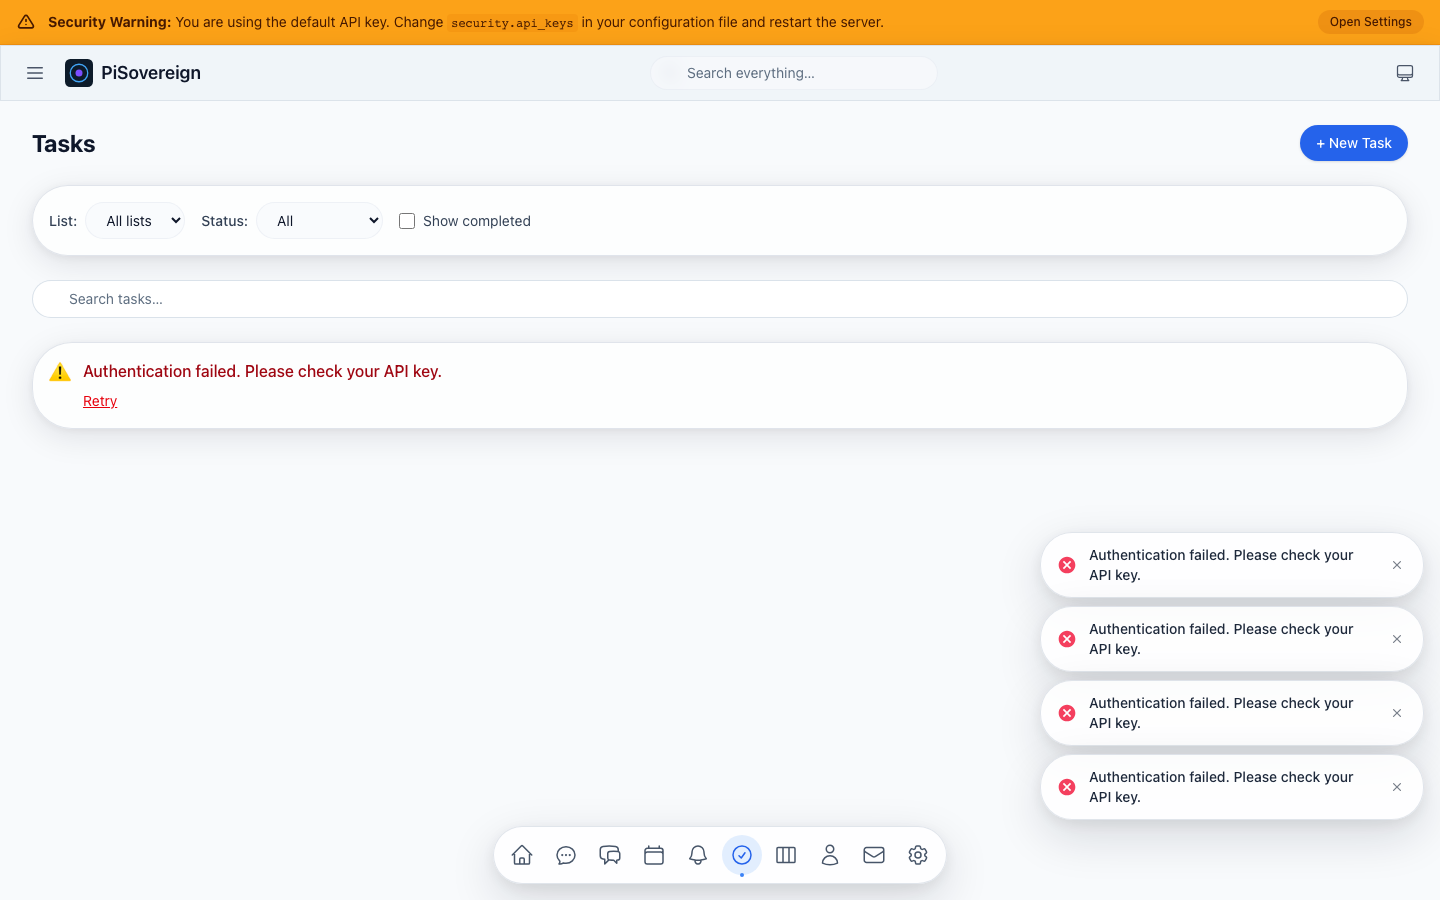Open the Kanban board columns icon
1440x900 pixels.
786,855
